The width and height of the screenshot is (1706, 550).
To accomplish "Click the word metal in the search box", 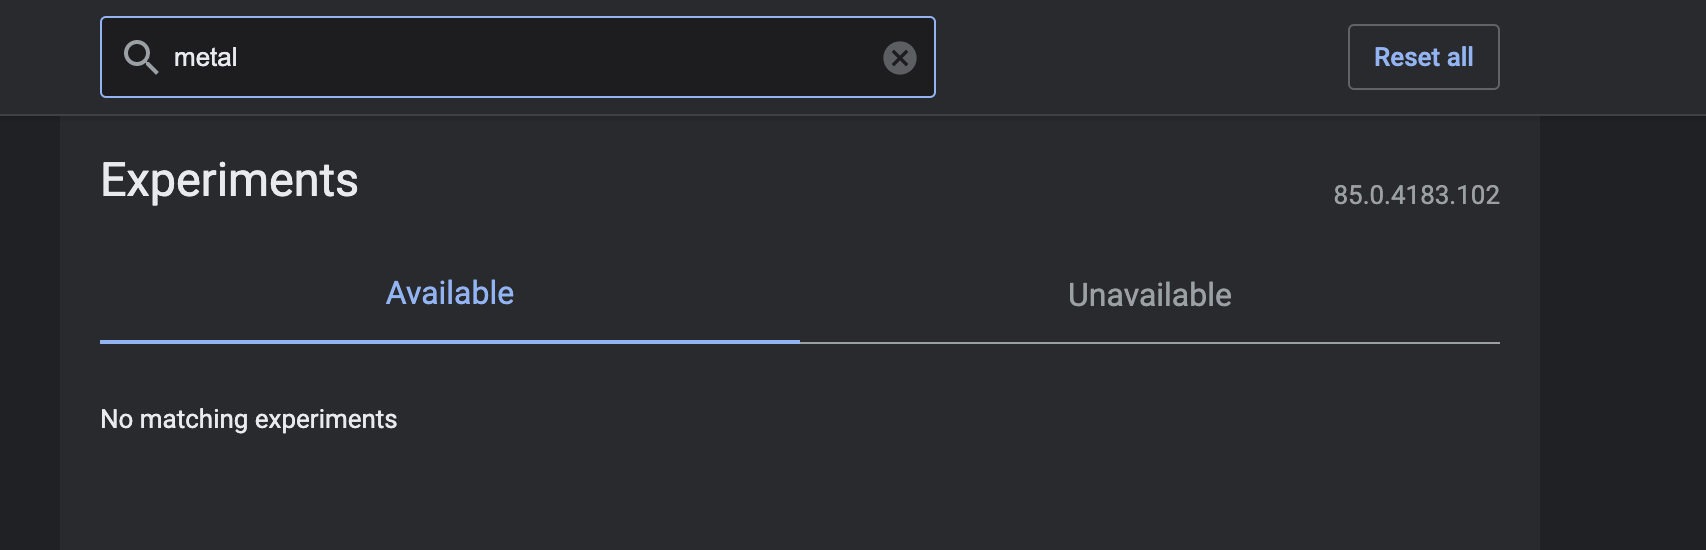I will coord(205,58).
